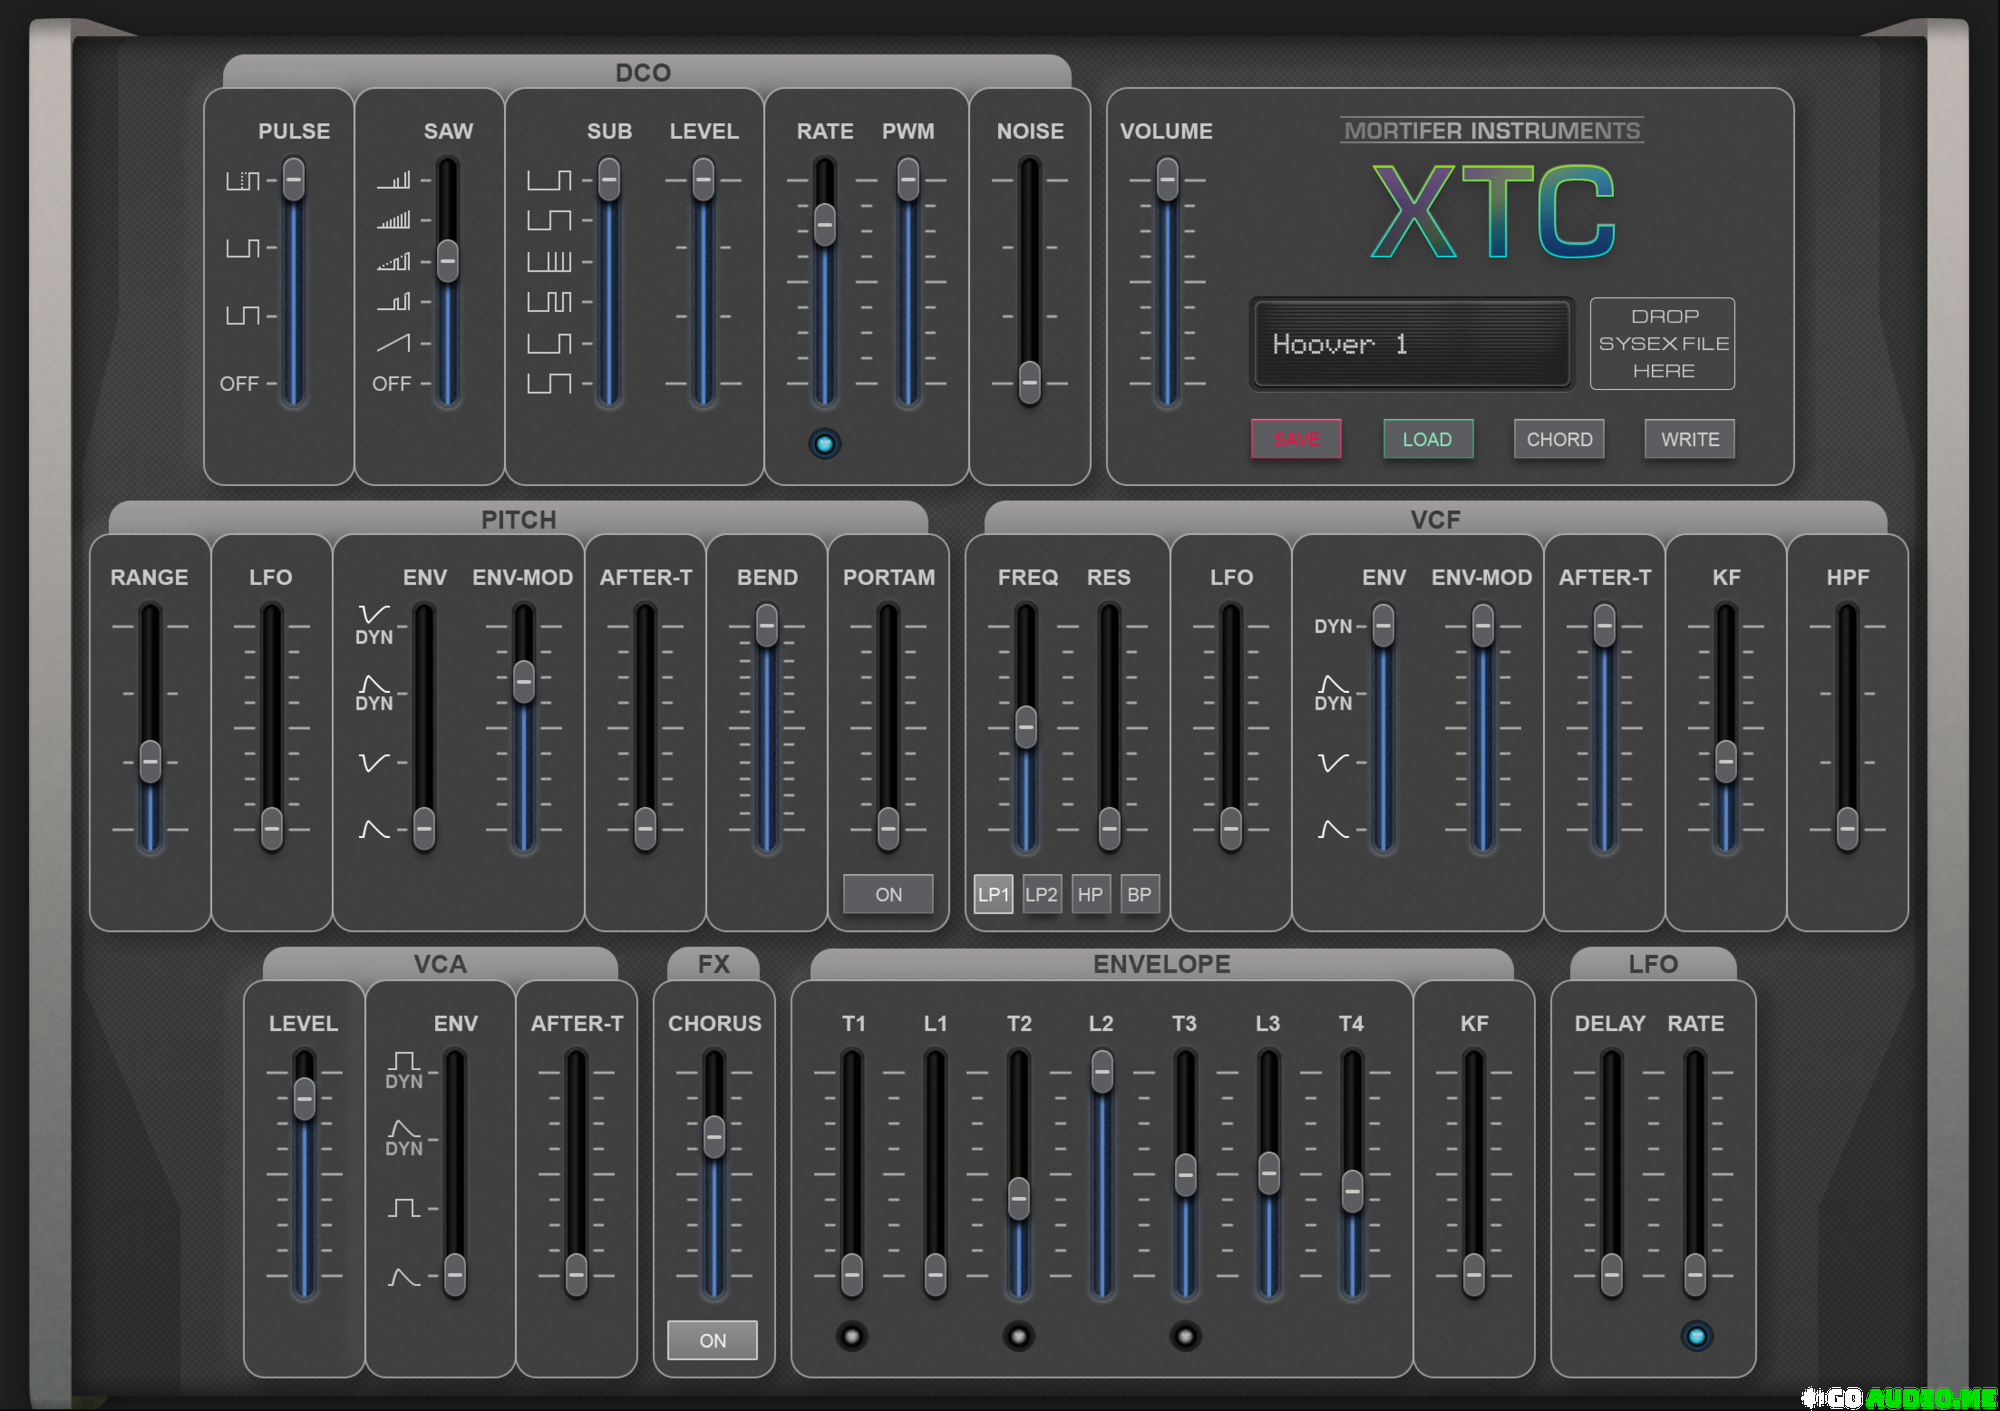2000x1411 pixels.
Task: Click the XTC logo
Action: click(x=1493, y=211)
